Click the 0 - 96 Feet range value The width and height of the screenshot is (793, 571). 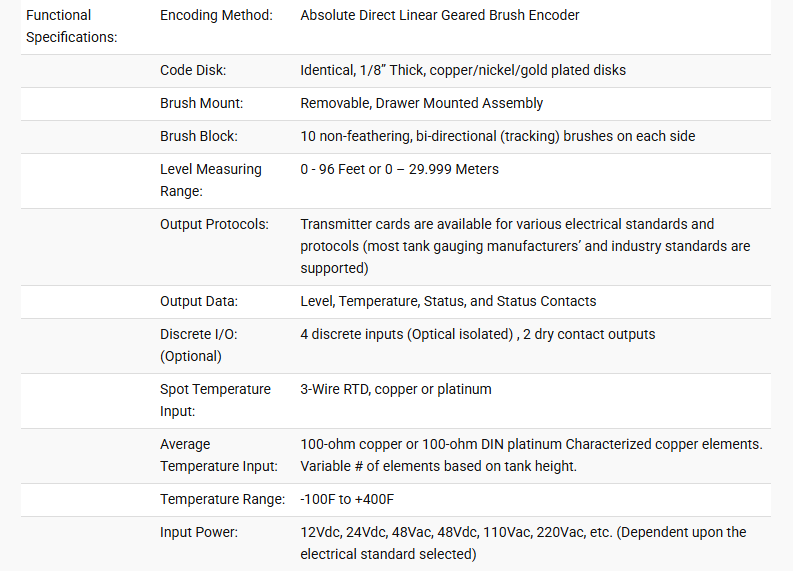(x=399, y=169)
